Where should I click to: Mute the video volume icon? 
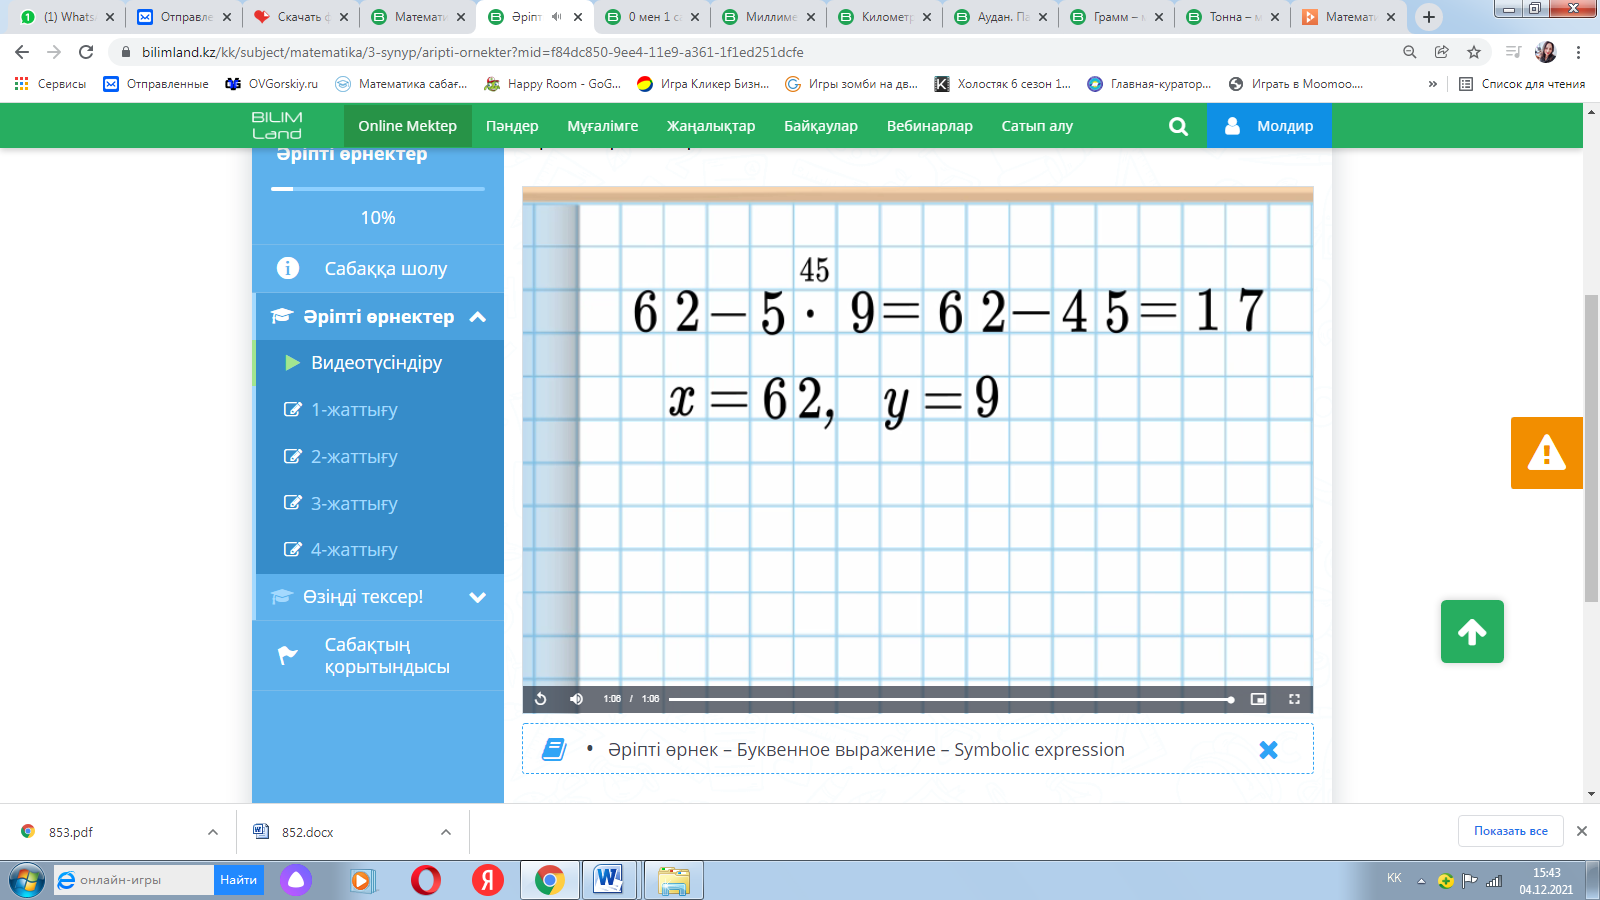pyautogui.click(x=577, y=699)
